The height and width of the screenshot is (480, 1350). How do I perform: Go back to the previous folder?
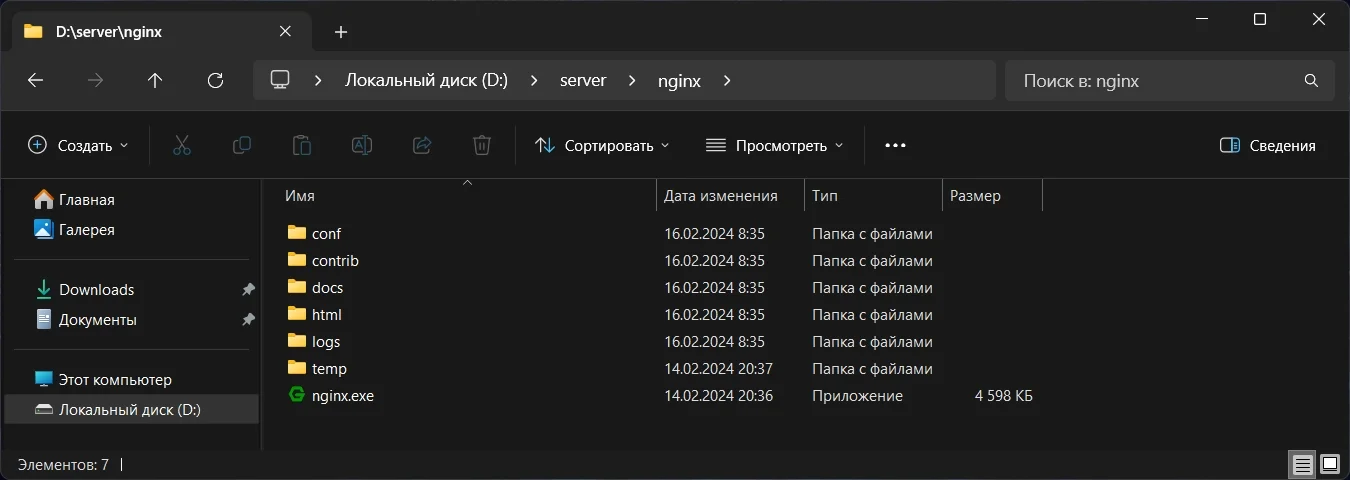35,81
